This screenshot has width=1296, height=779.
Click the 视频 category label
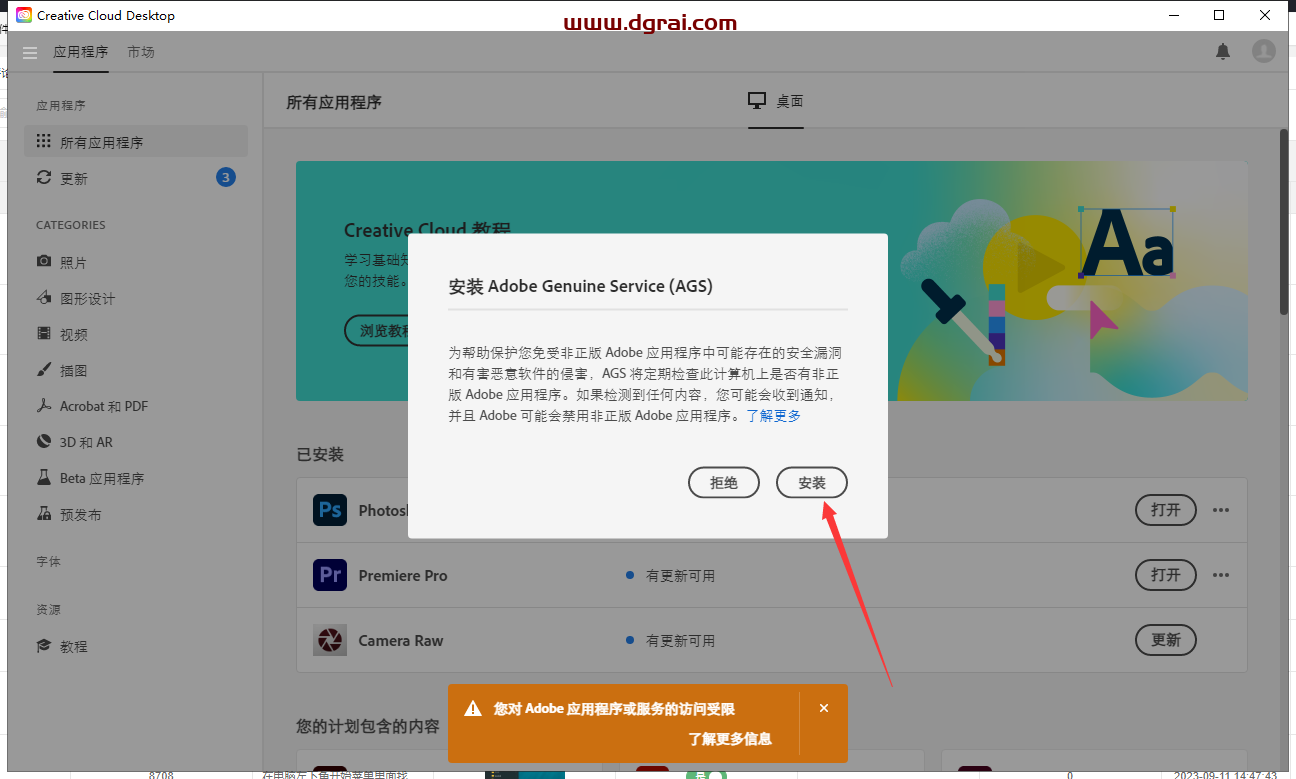click(x=74, y=334)
